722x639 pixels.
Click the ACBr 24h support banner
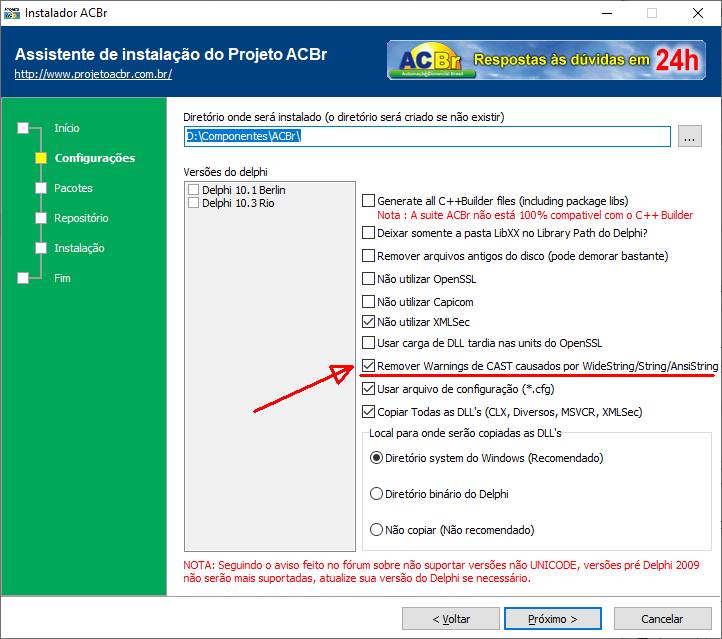pos(546,60)
